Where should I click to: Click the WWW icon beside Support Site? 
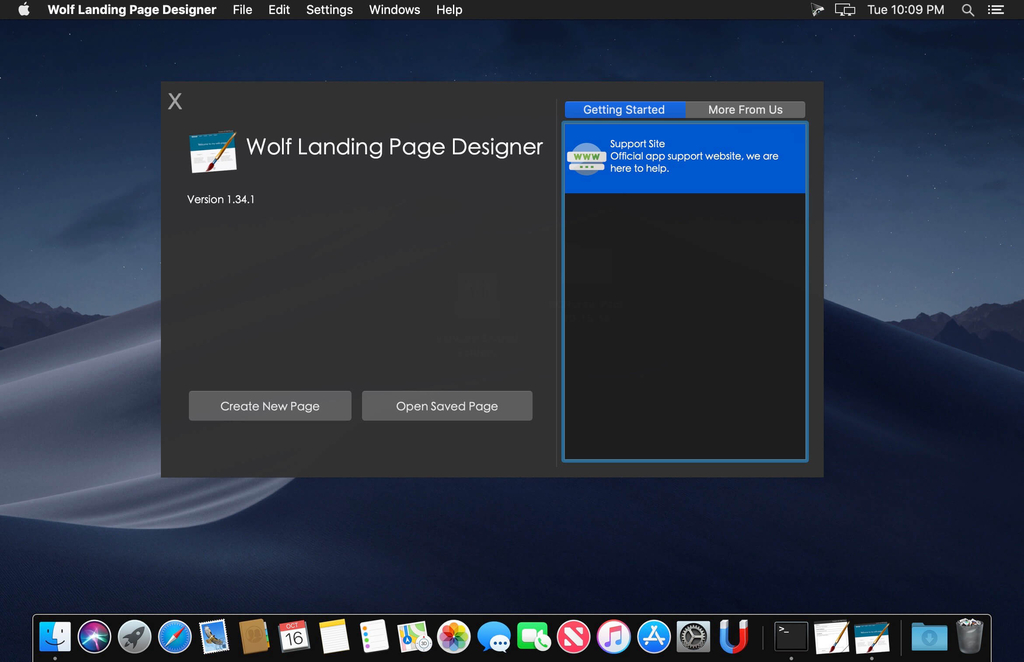pyautogui.click(x=586, y=159)
